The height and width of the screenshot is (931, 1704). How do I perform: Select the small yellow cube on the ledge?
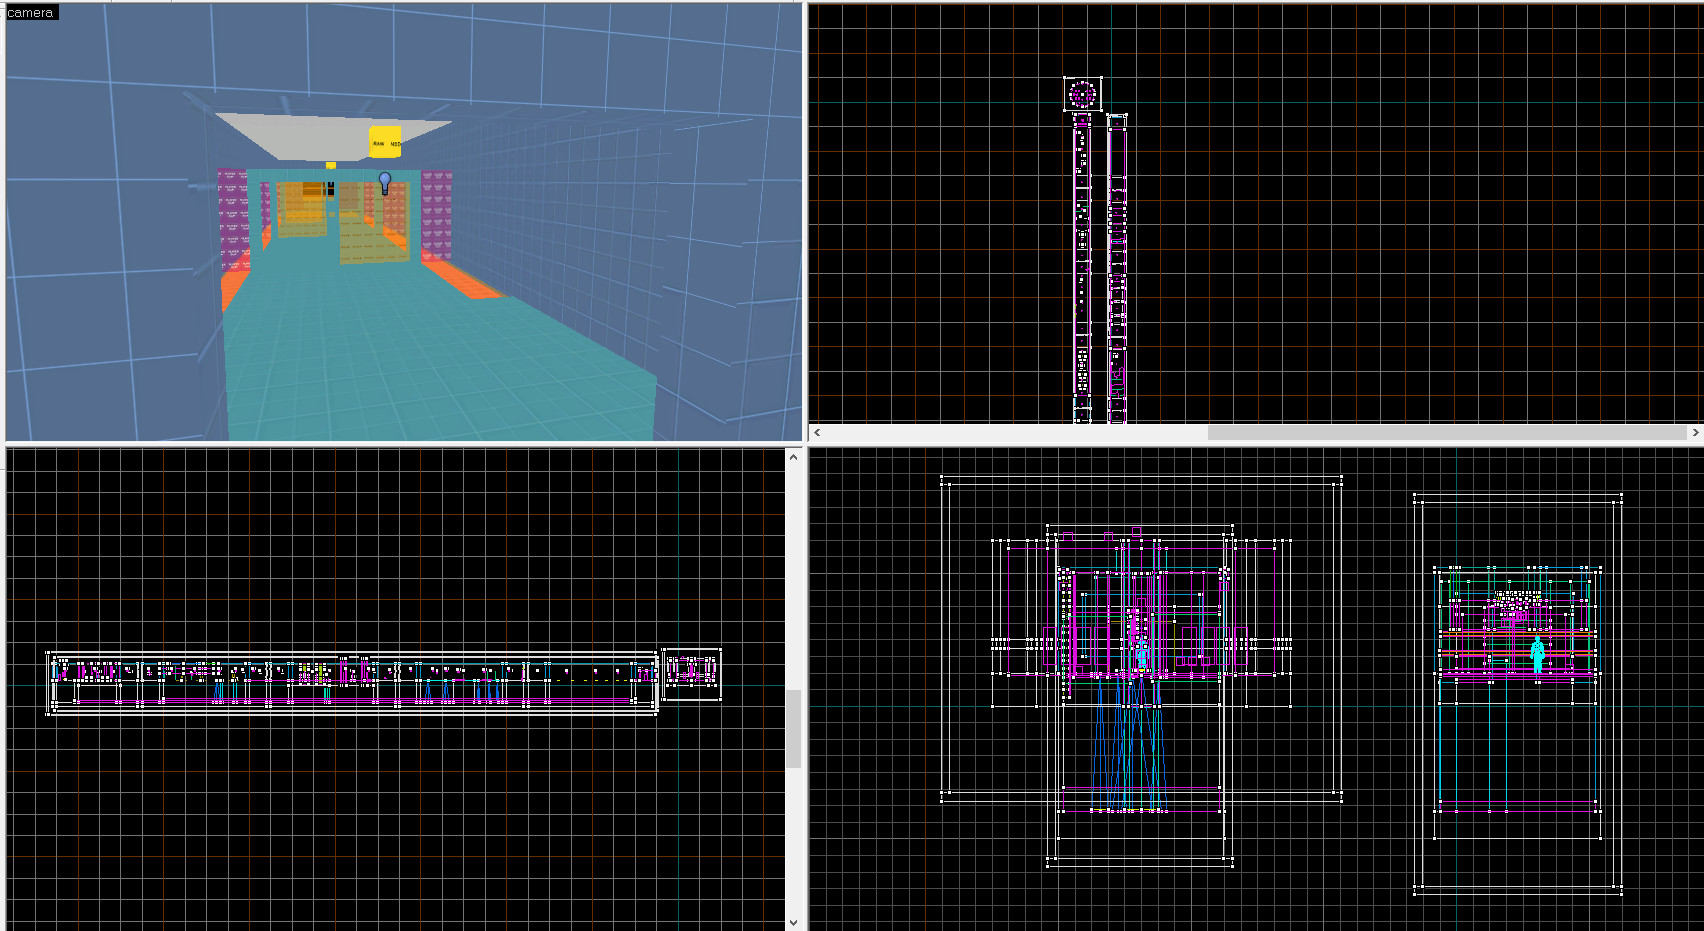[329, 164]
